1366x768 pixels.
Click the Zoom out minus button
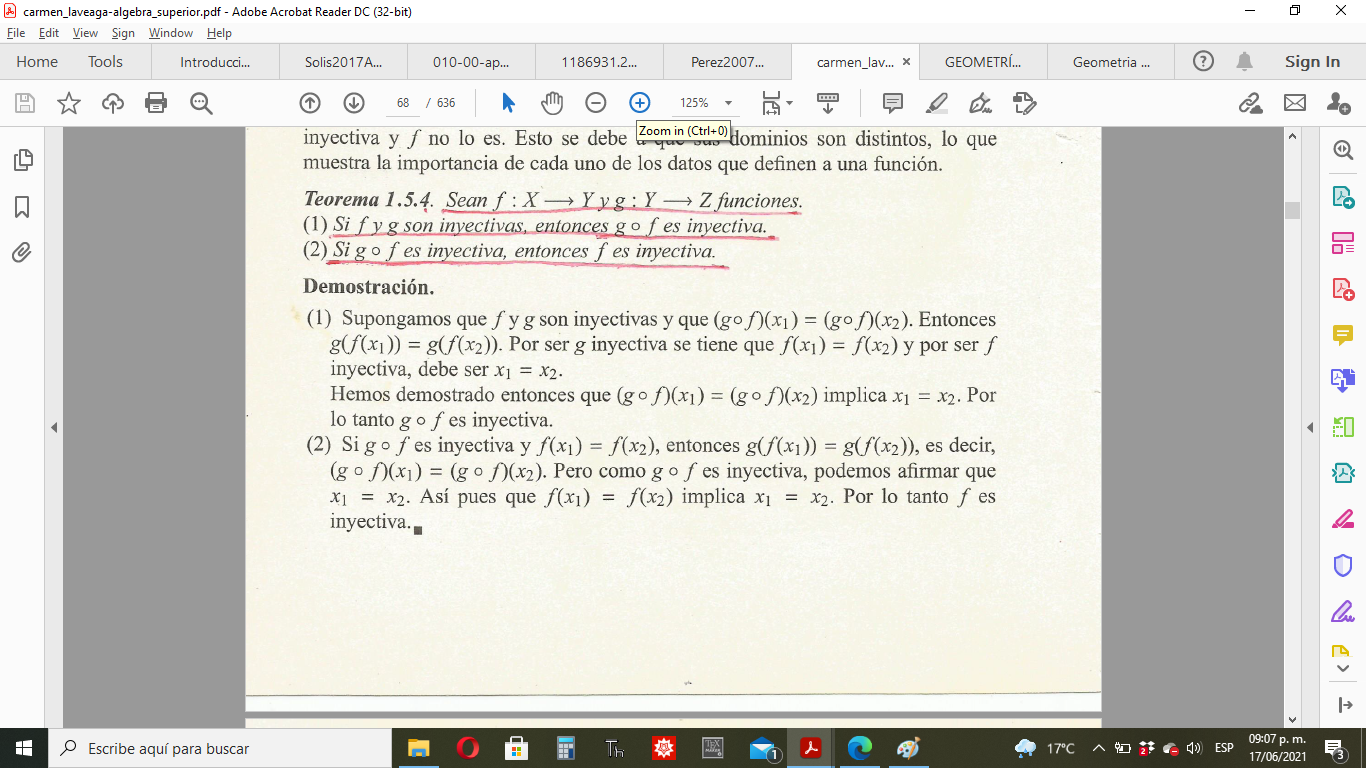[x=596, y=103]
